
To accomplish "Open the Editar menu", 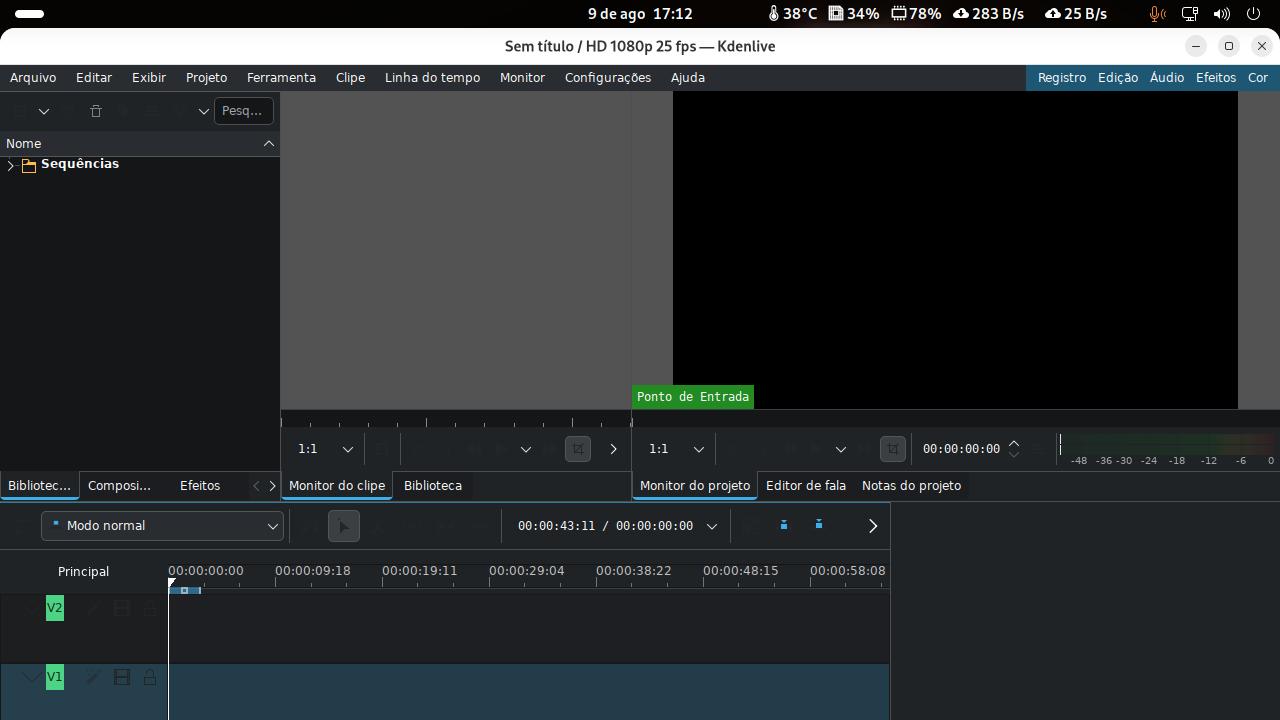I will (94, 77).
